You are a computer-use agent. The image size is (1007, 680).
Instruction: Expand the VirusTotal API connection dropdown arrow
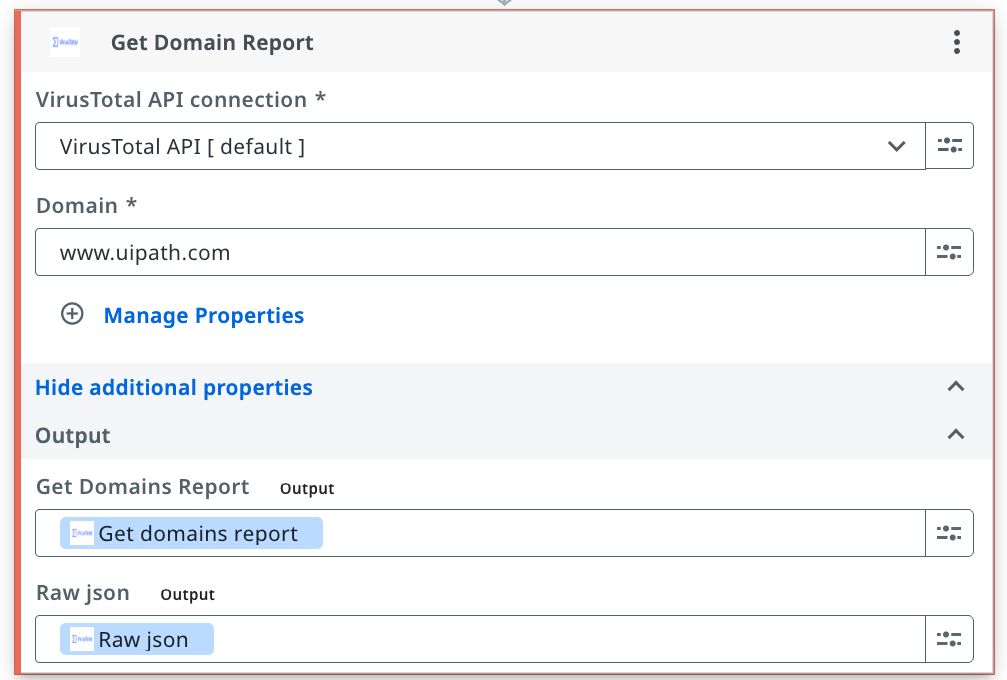click(x=896, y=146)
